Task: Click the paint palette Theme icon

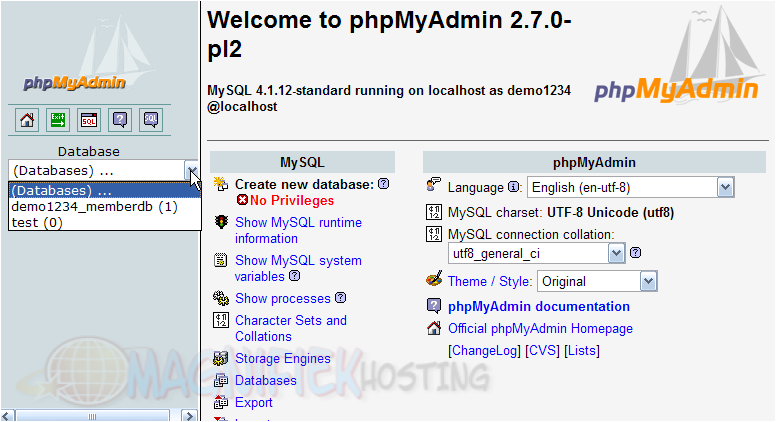Action: pos(434,279)
